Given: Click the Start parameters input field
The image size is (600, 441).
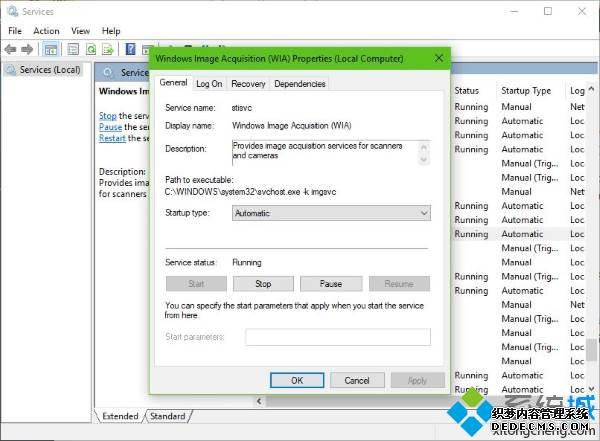Looking at the screenshot, I should point(338,336).
